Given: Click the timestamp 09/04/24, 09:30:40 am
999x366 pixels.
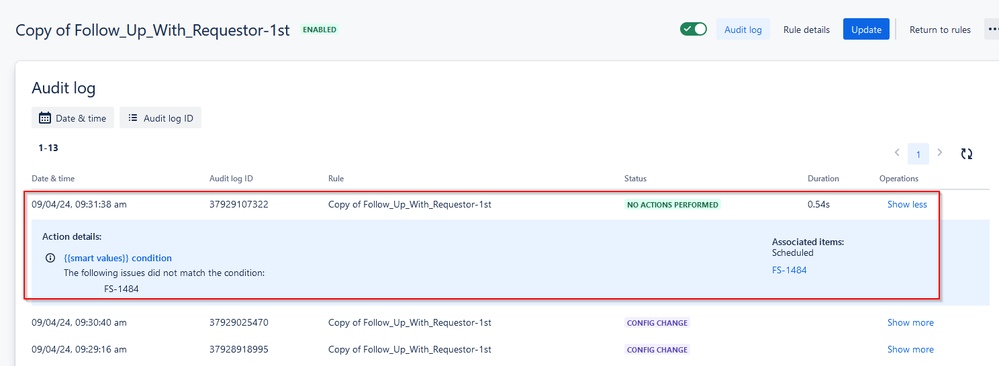Looking at the screenshot, I should (79, 323).
